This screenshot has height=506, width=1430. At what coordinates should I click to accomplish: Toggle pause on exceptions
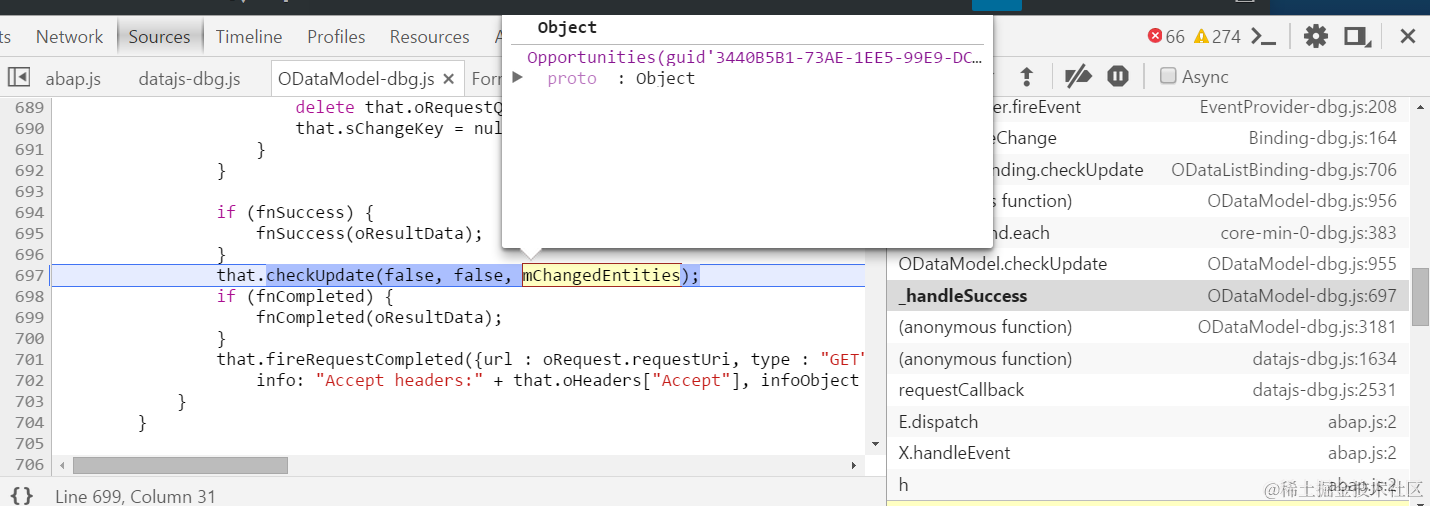[x=1118, y=77]
